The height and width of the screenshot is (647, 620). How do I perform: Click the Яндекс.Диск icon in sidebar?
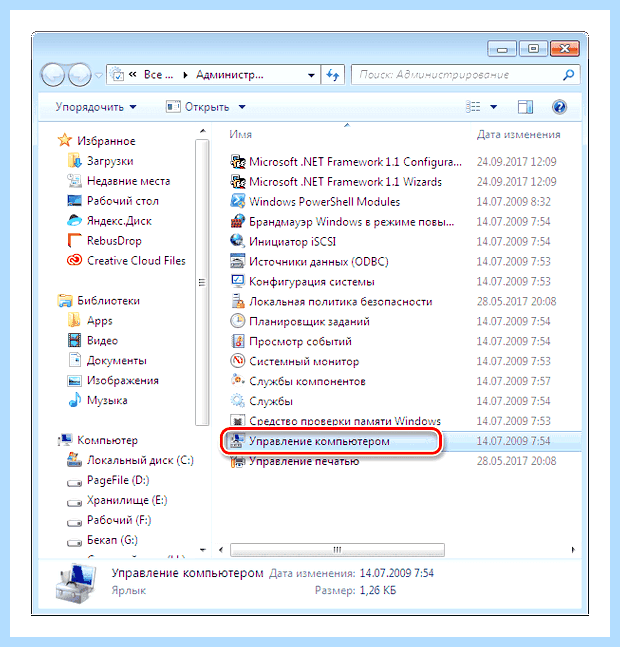click(x=74, y=221)
